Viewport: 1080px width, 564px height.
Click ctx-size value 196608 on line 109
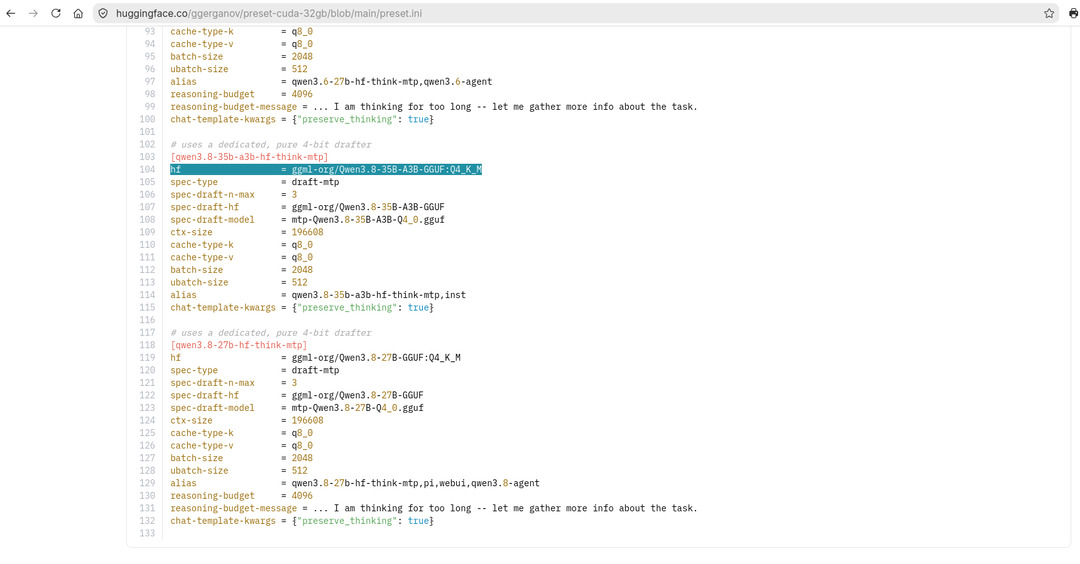pos(307,232)
